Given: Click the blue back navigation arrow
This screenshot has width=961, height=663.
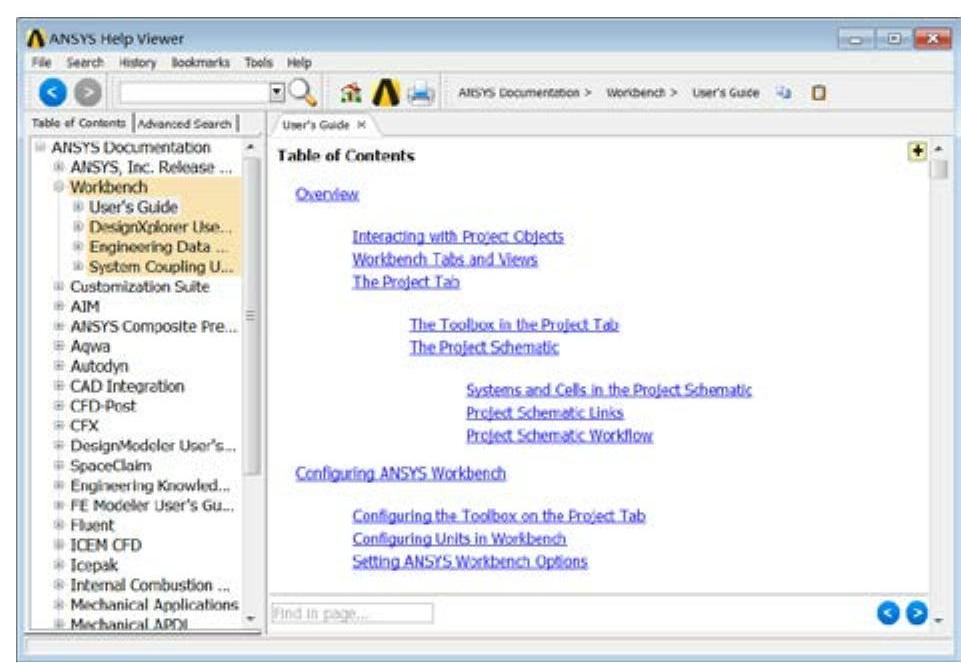Looking at the screenshot, I should [55, 93].
